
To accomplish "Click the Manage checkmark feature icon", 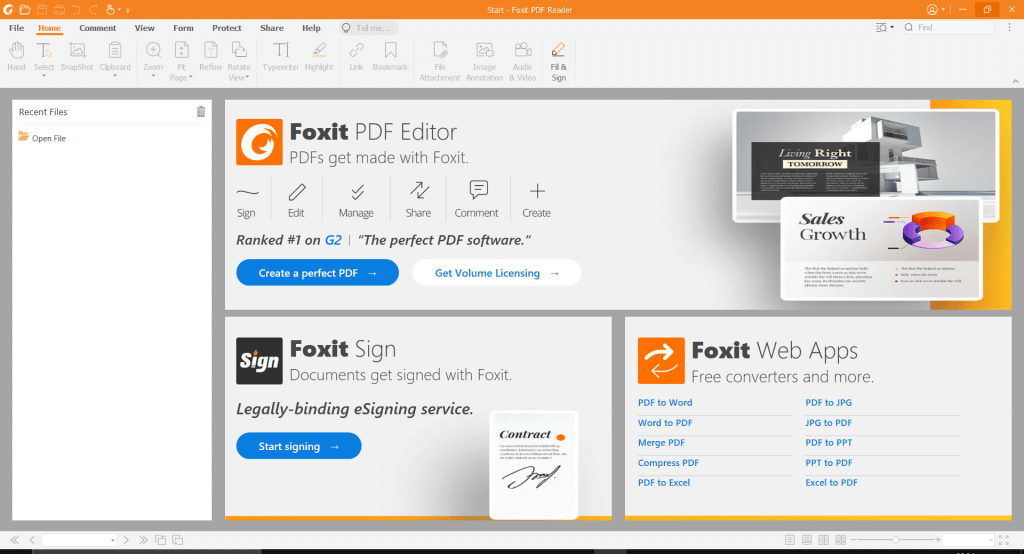I will (357, 191).
